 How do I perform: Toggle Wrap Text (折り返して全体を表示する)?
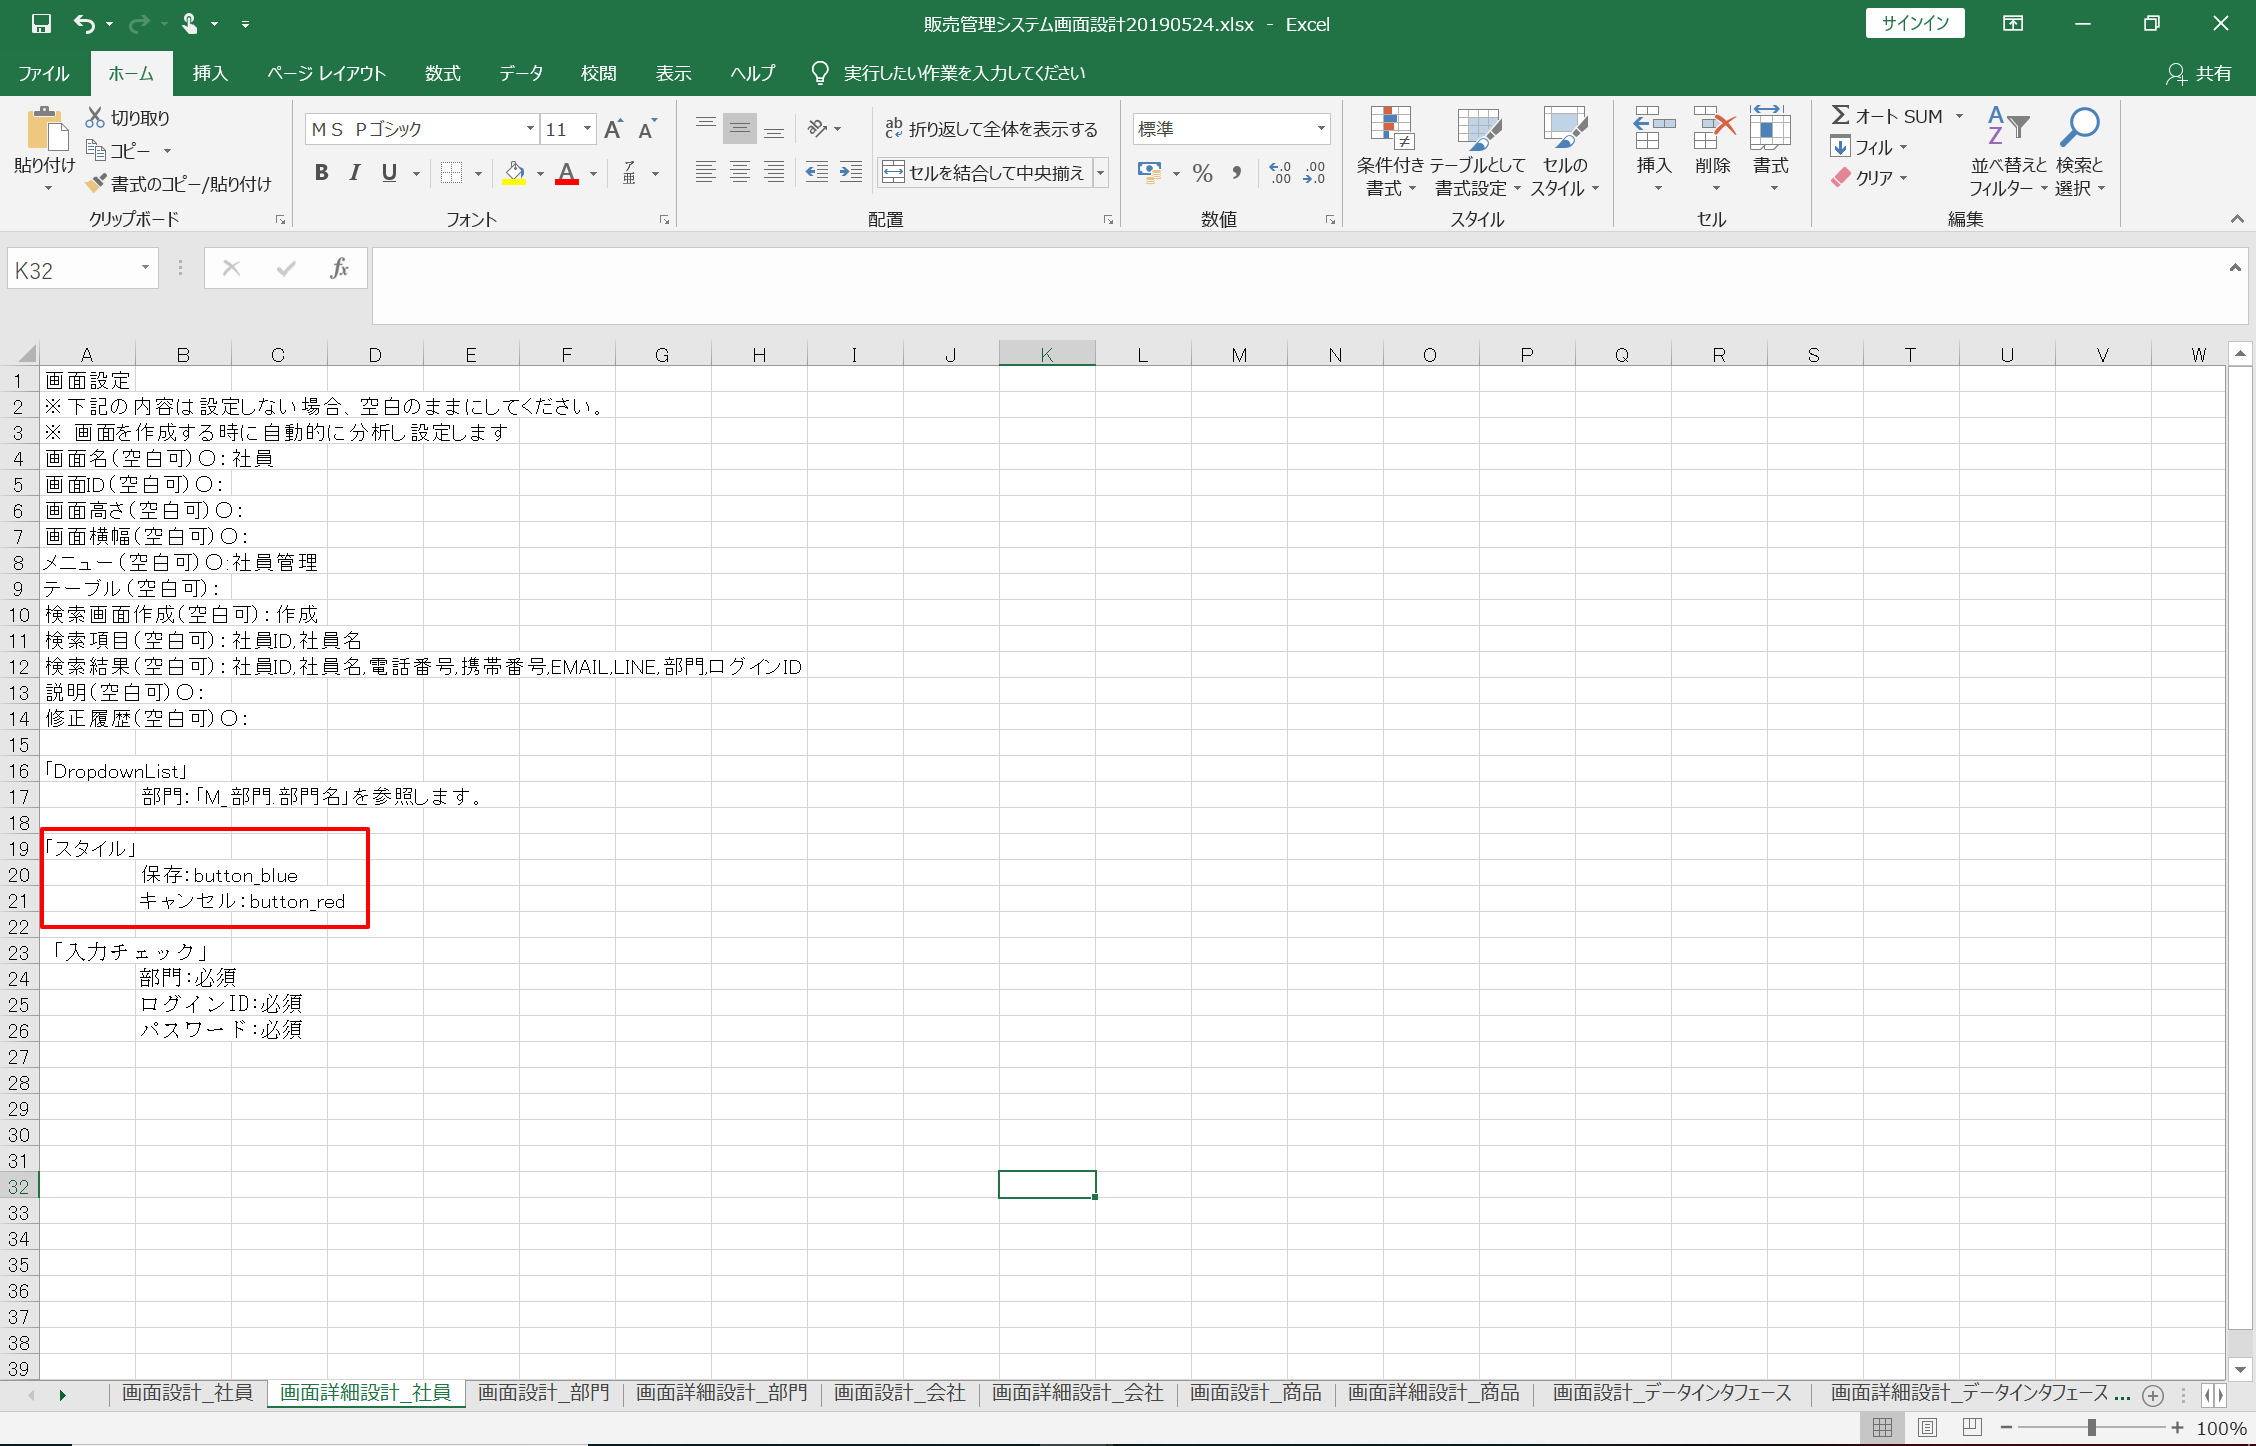click(x=991, y=129)
